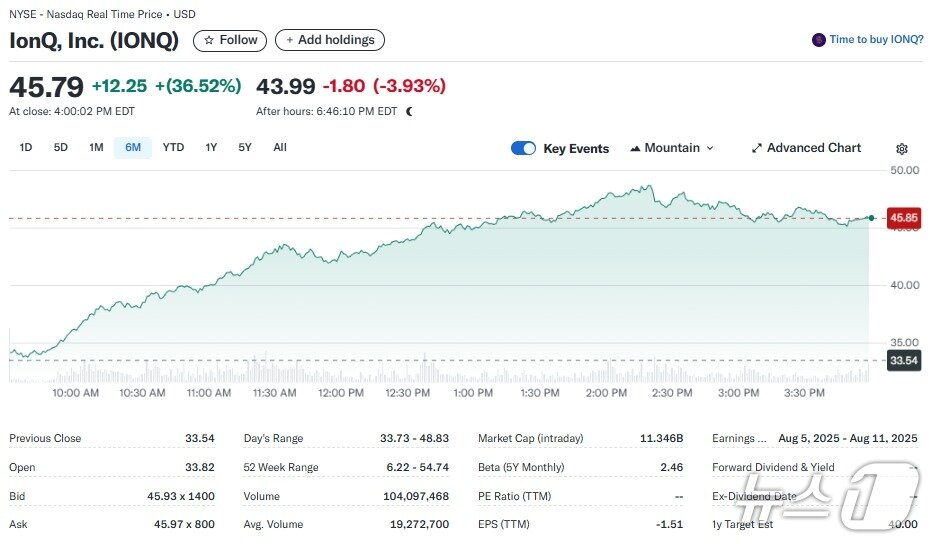Image resolution: width=933 pixels, height=544 pixels.
Task: Click the after-hours moon icon
Action: 409,111
